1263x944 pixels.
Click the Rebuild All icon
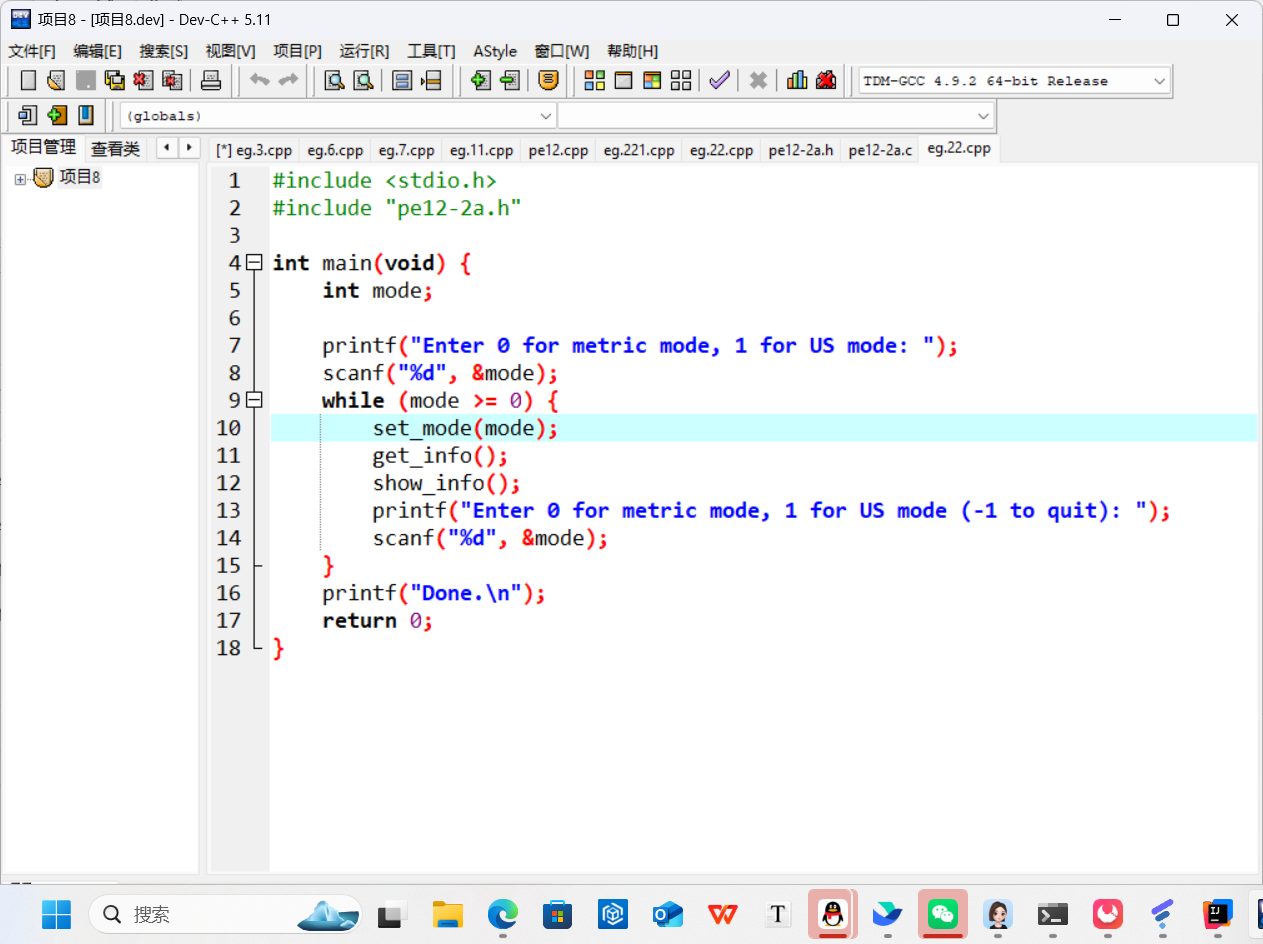tap(681, 81)
